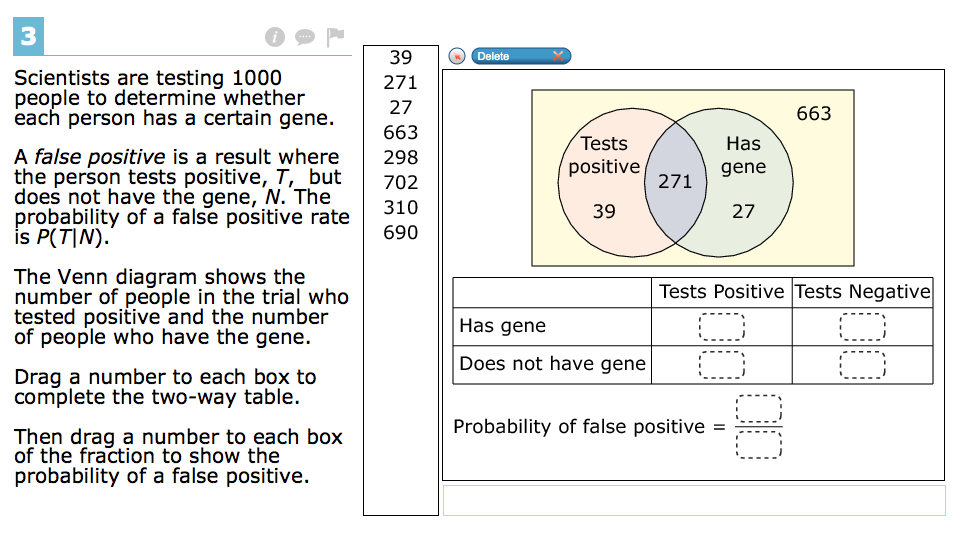Select the number 690 from the list

(401, 233)
